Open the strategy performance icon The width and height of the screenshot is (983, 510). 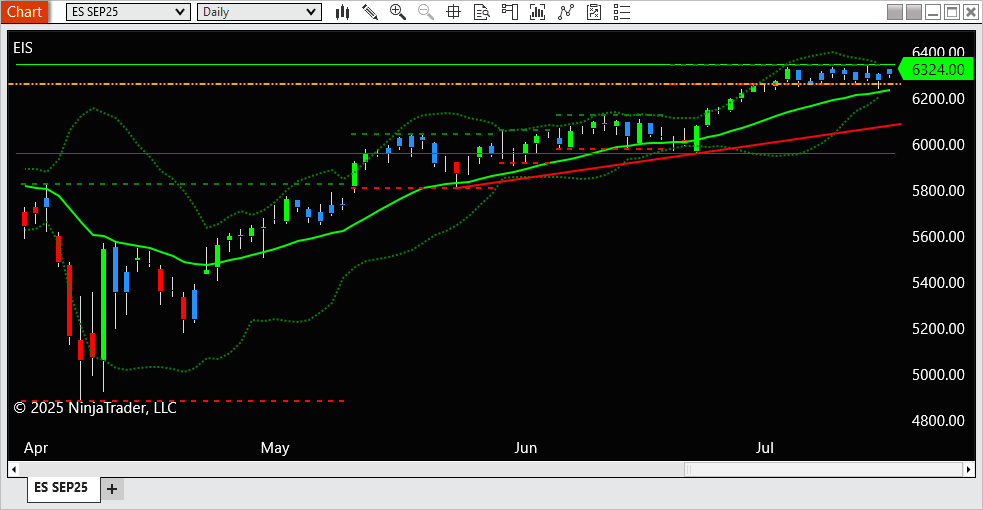(x=594, y=12)
